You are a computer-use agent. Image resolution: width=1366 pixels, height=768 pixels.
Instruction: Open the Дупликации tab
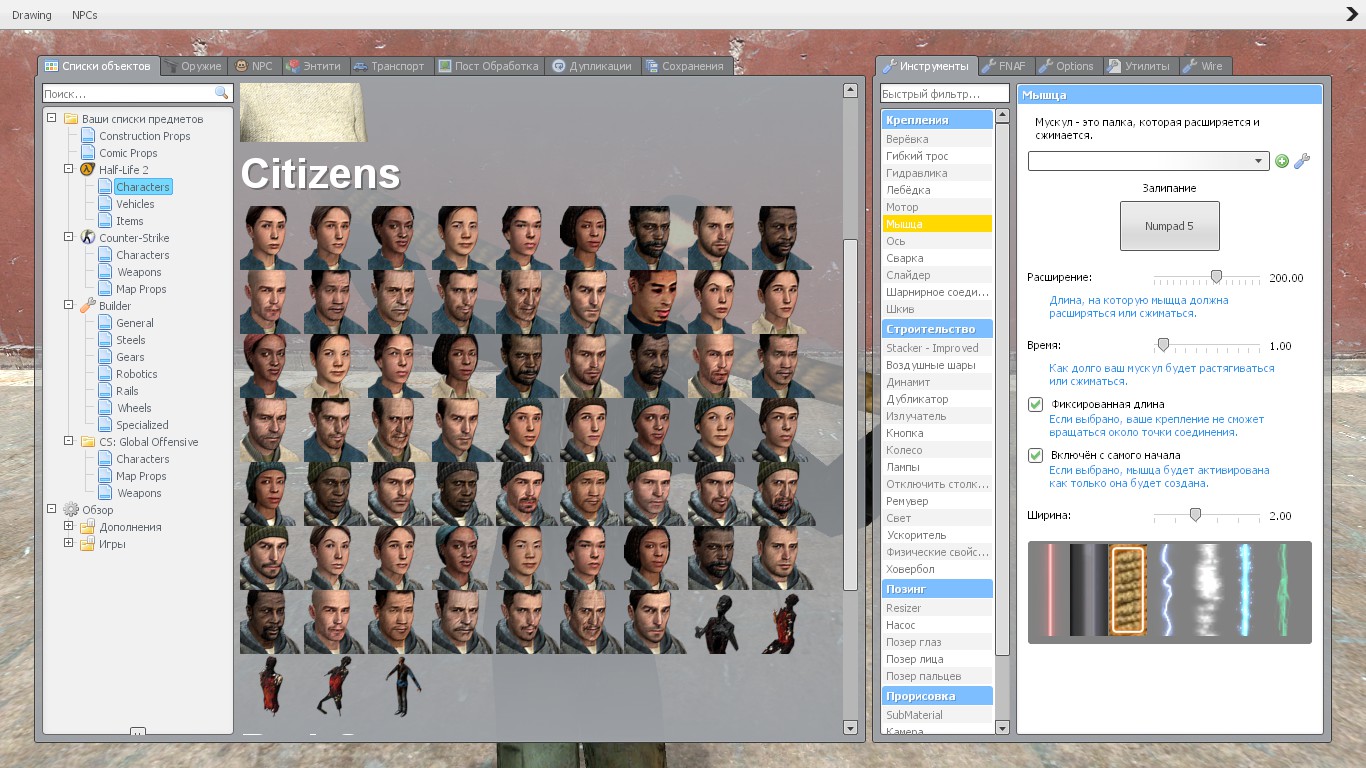point(593,66)
